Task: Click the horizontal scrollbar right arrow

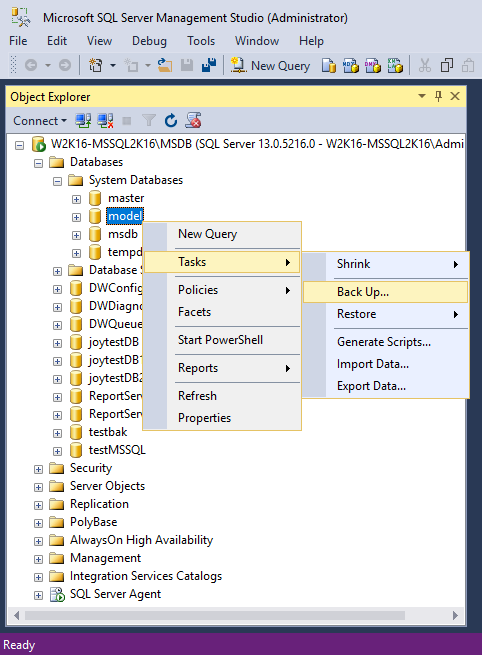Action: [x=455, y=615]
